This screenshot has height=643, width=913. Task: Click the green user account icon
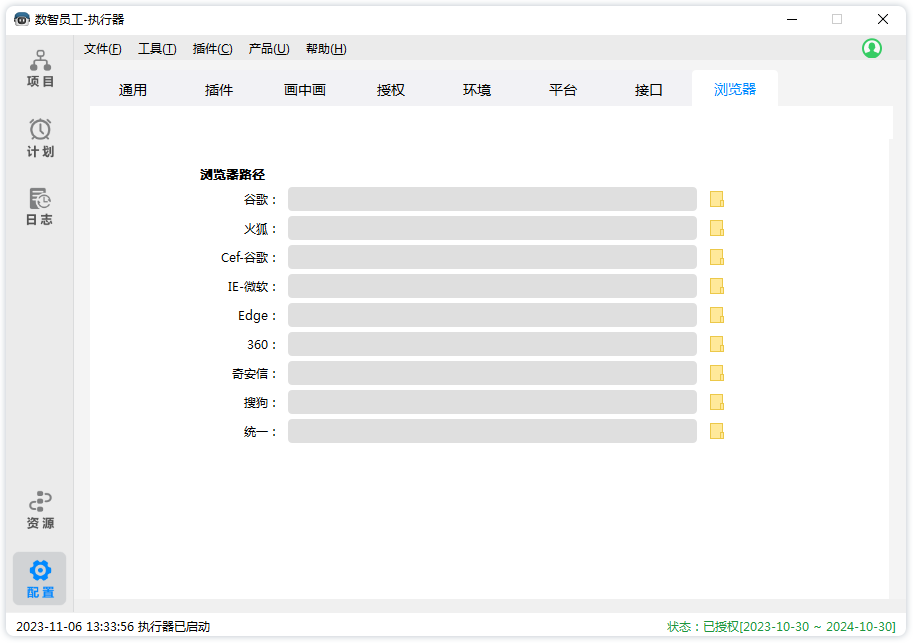872,48
